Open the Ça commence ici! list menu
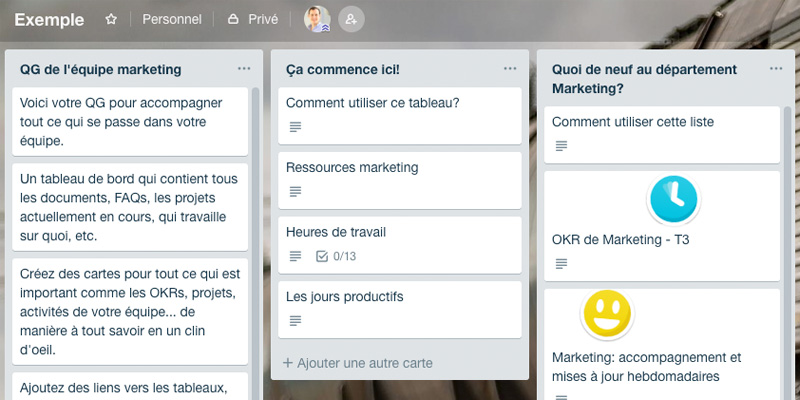The height and width of the screenshot is (400, 800). 510,69
